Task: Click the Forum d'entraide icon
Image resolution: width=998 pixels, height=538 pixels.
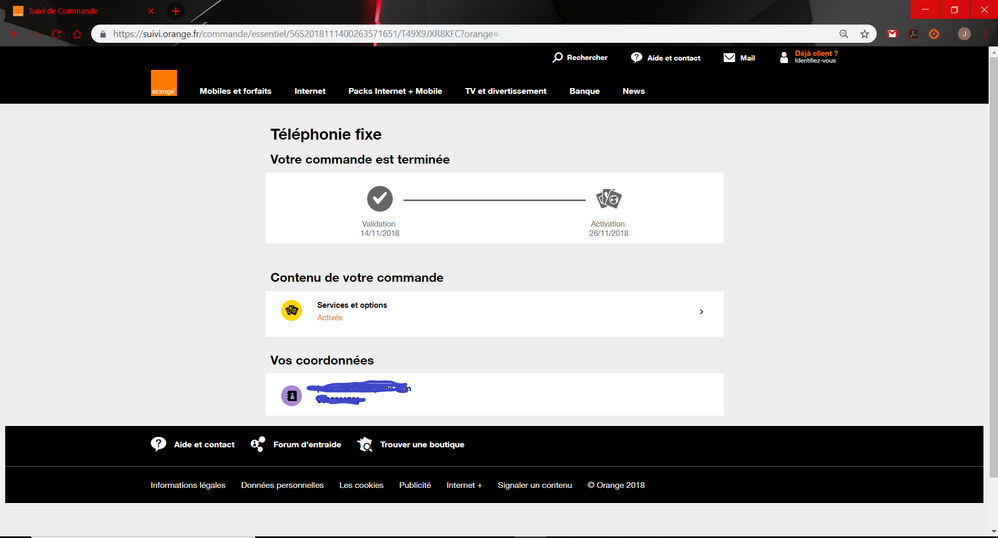Action: 258,444
